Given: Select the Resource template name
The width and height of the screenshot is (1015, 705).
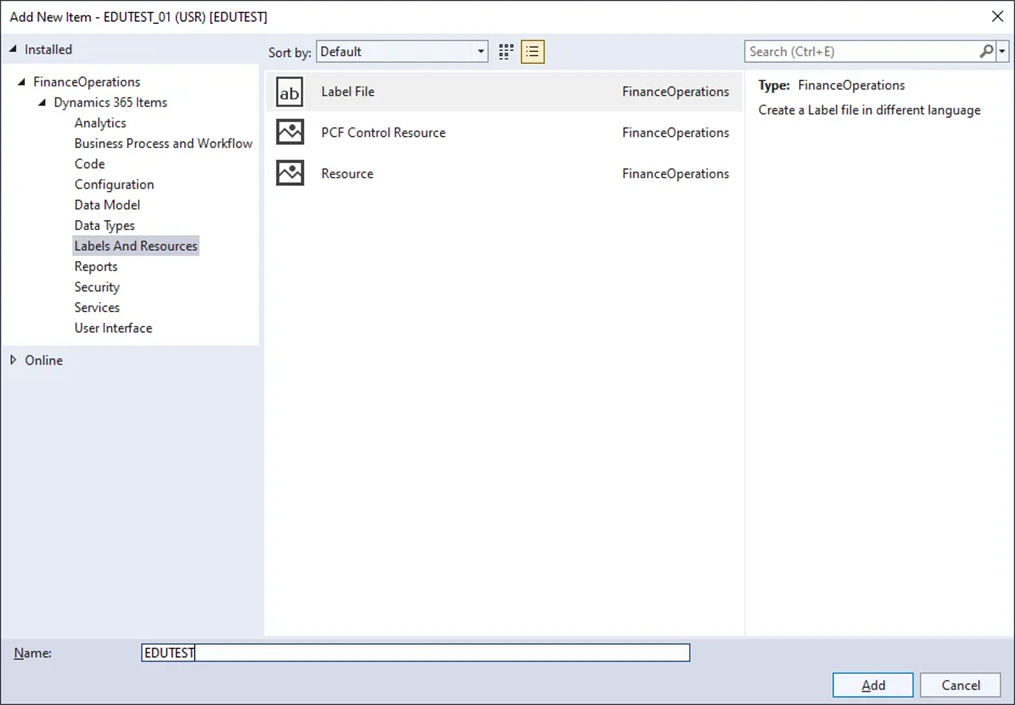Looking at the screenshot, I should (347, 173).
